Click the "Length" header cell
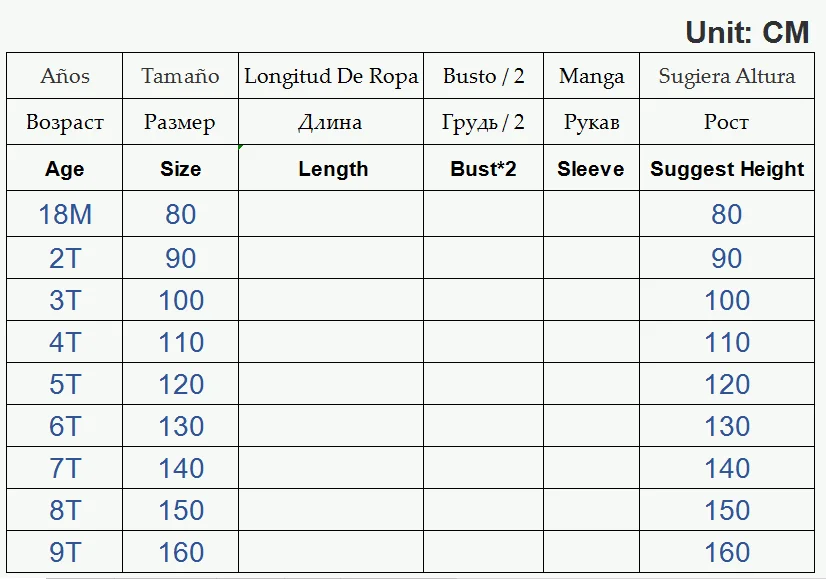826x579 pixels. 332,169
